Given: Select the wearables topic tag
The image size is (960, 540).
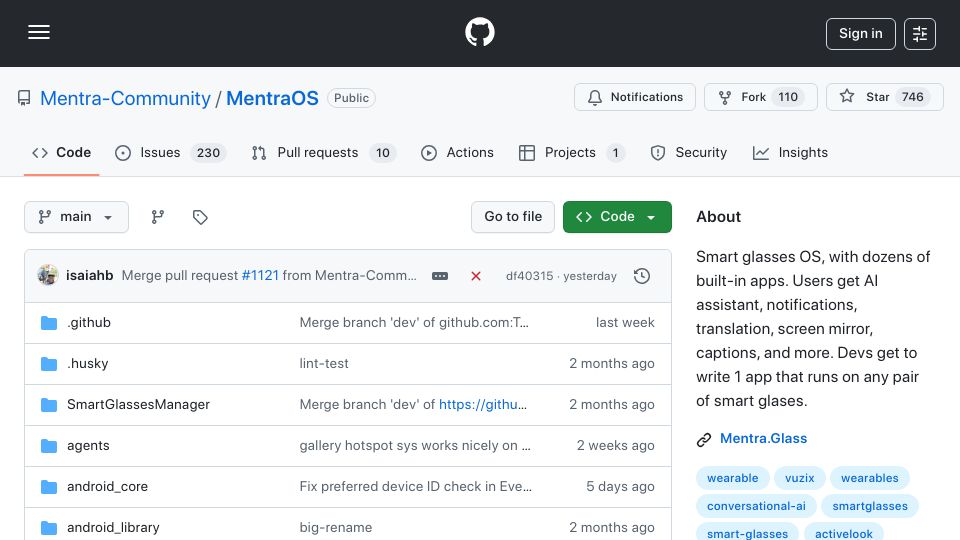Looking at the screenshot, I should coord(869,478).
